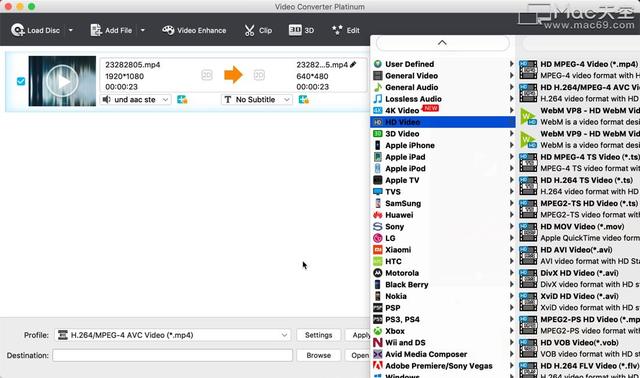Expand the Black Berry submenu arrow

[x=511, y=285]
